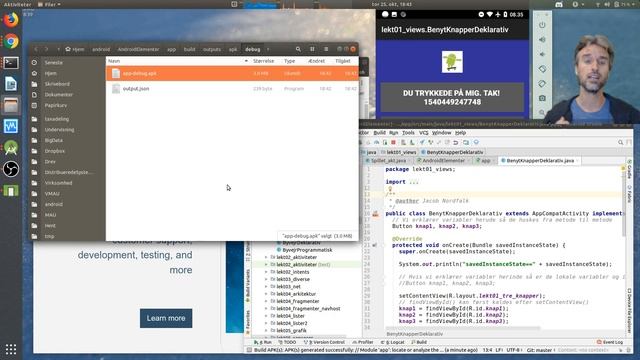Expand lekt04_fragmenter_navhost tree node
This screenshot has width=640, height=360.
point(266,309)
